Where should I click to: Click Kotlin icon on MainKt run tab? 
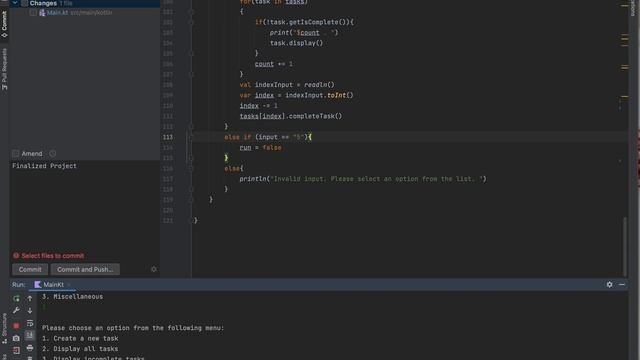[38, 284]
